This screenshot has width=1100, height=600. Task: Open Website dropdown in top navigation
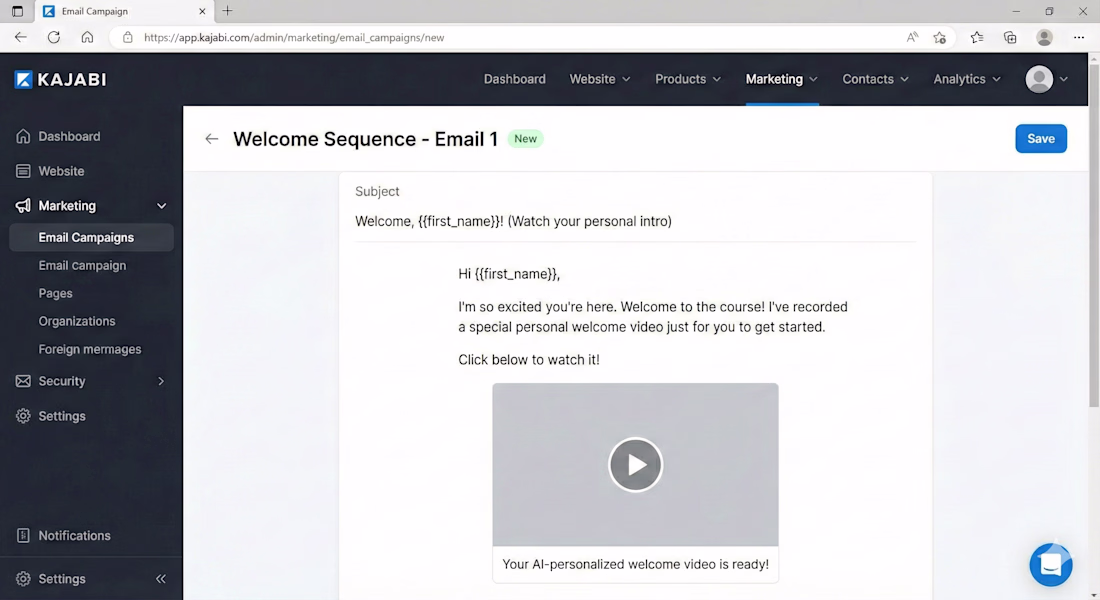600,79
